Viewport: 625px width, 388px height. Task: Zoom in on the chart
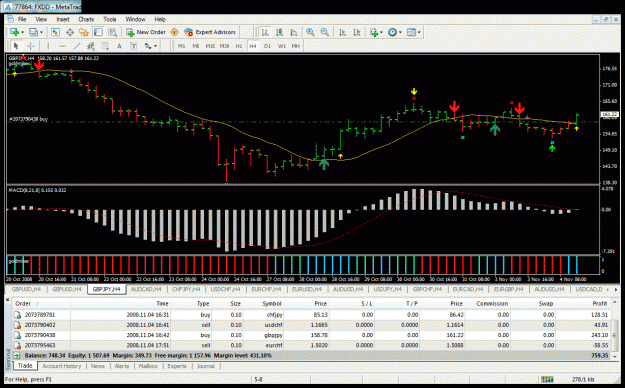(310, 32)
